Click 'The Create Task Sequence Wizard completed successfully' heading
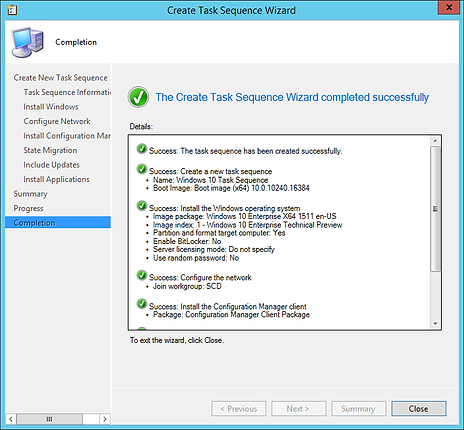 (x=292, y=97)
